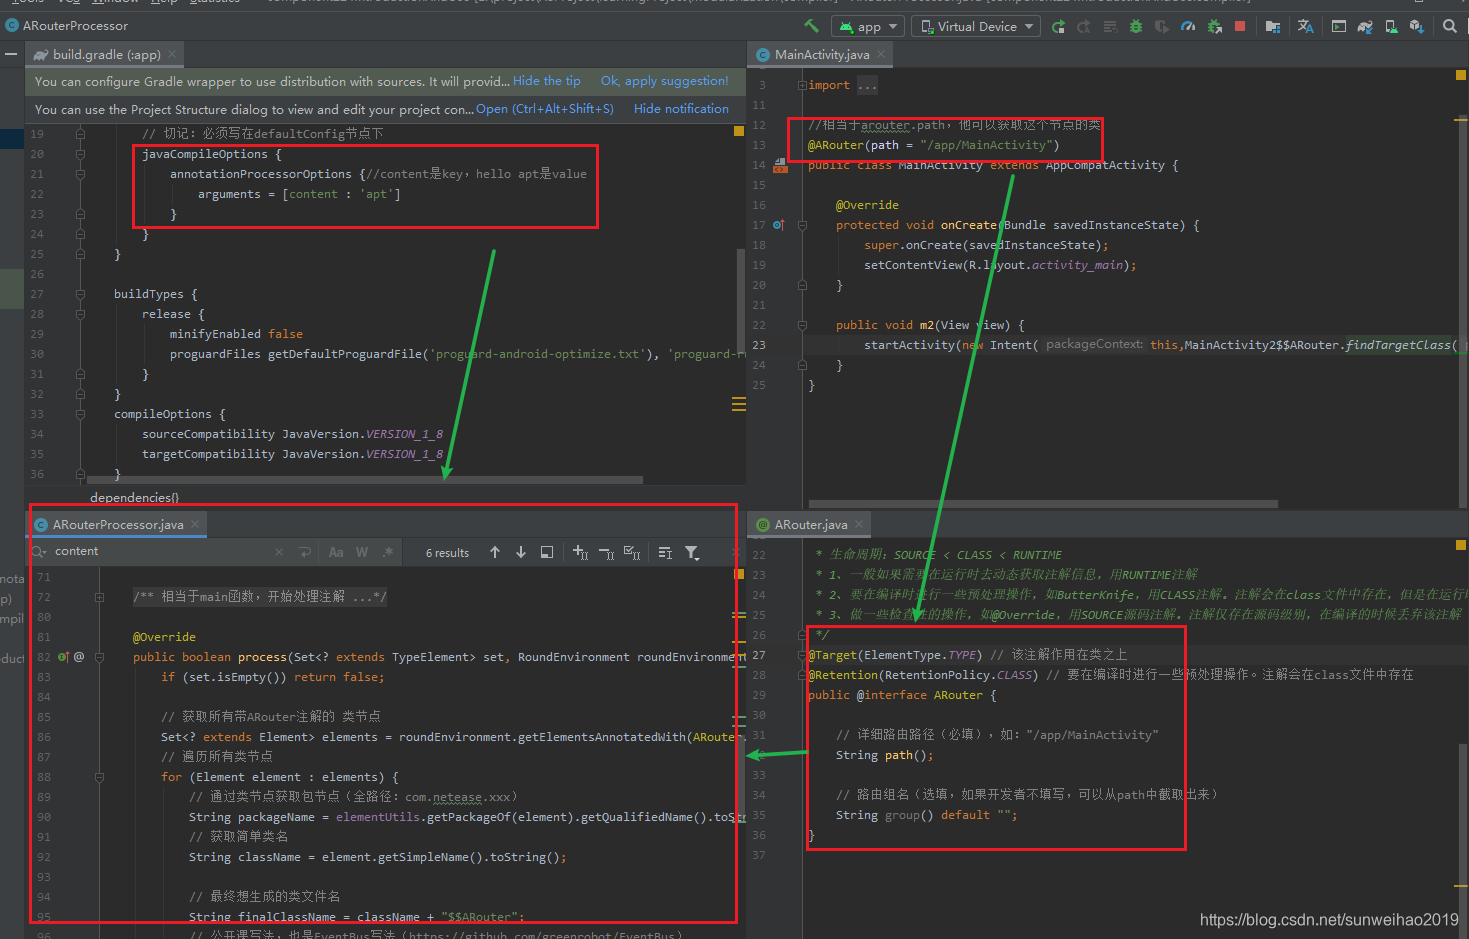
Task: Collapse the for loop in ARouterProcessor
Action: [99, 777]
